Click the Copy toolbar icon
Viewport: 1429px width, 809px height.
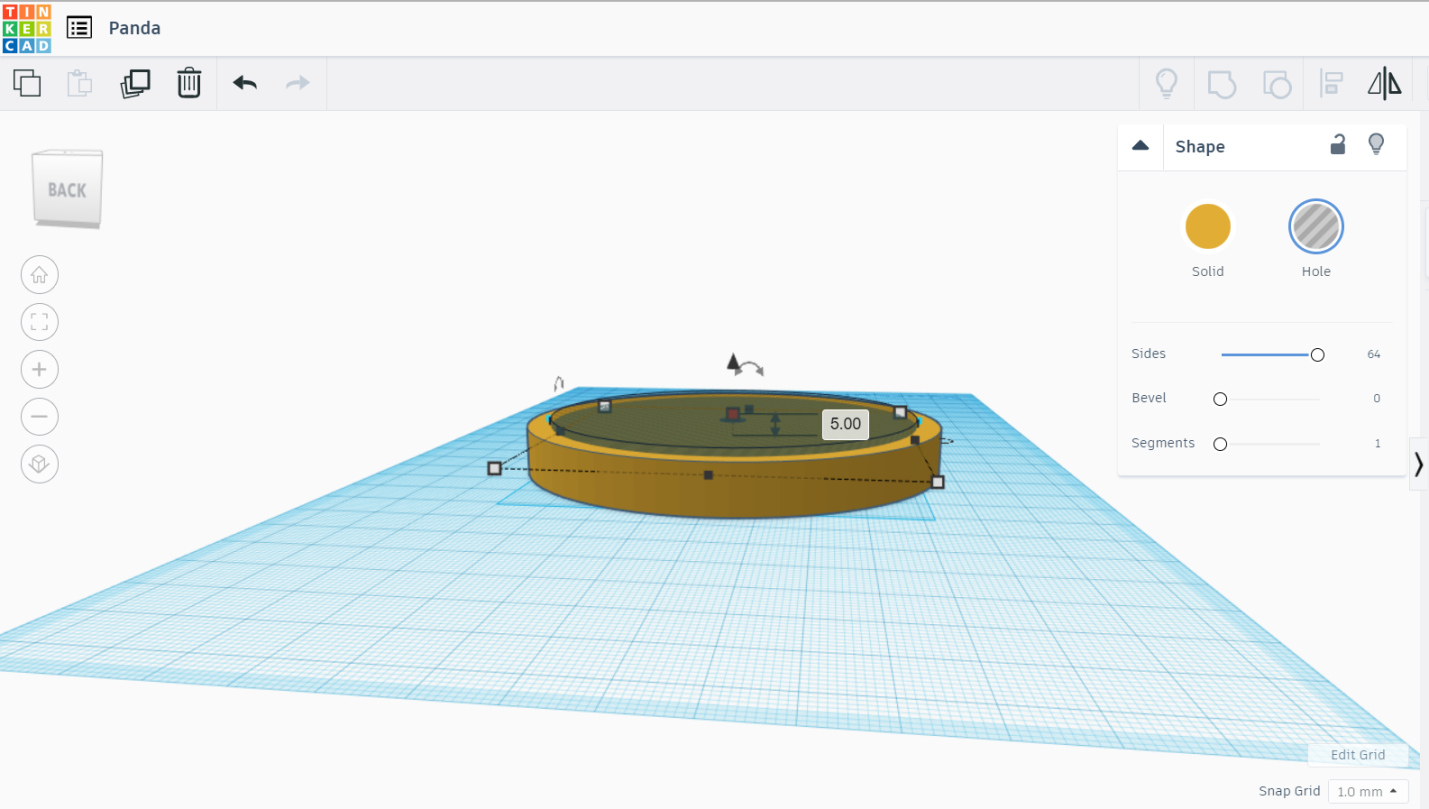[x=27, y=83]
